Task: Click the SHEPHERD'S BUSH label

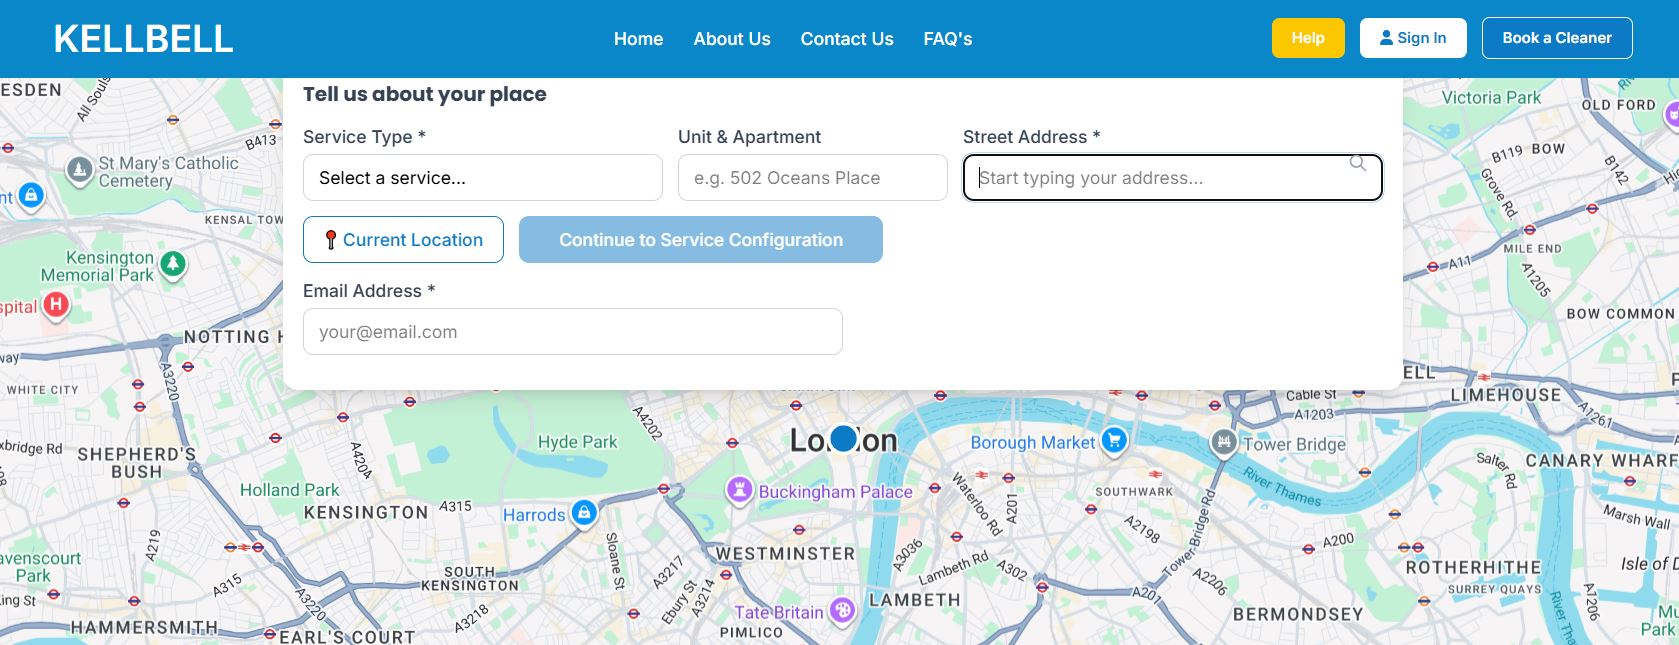Action: pyautogui.click(x=137, y=462)
